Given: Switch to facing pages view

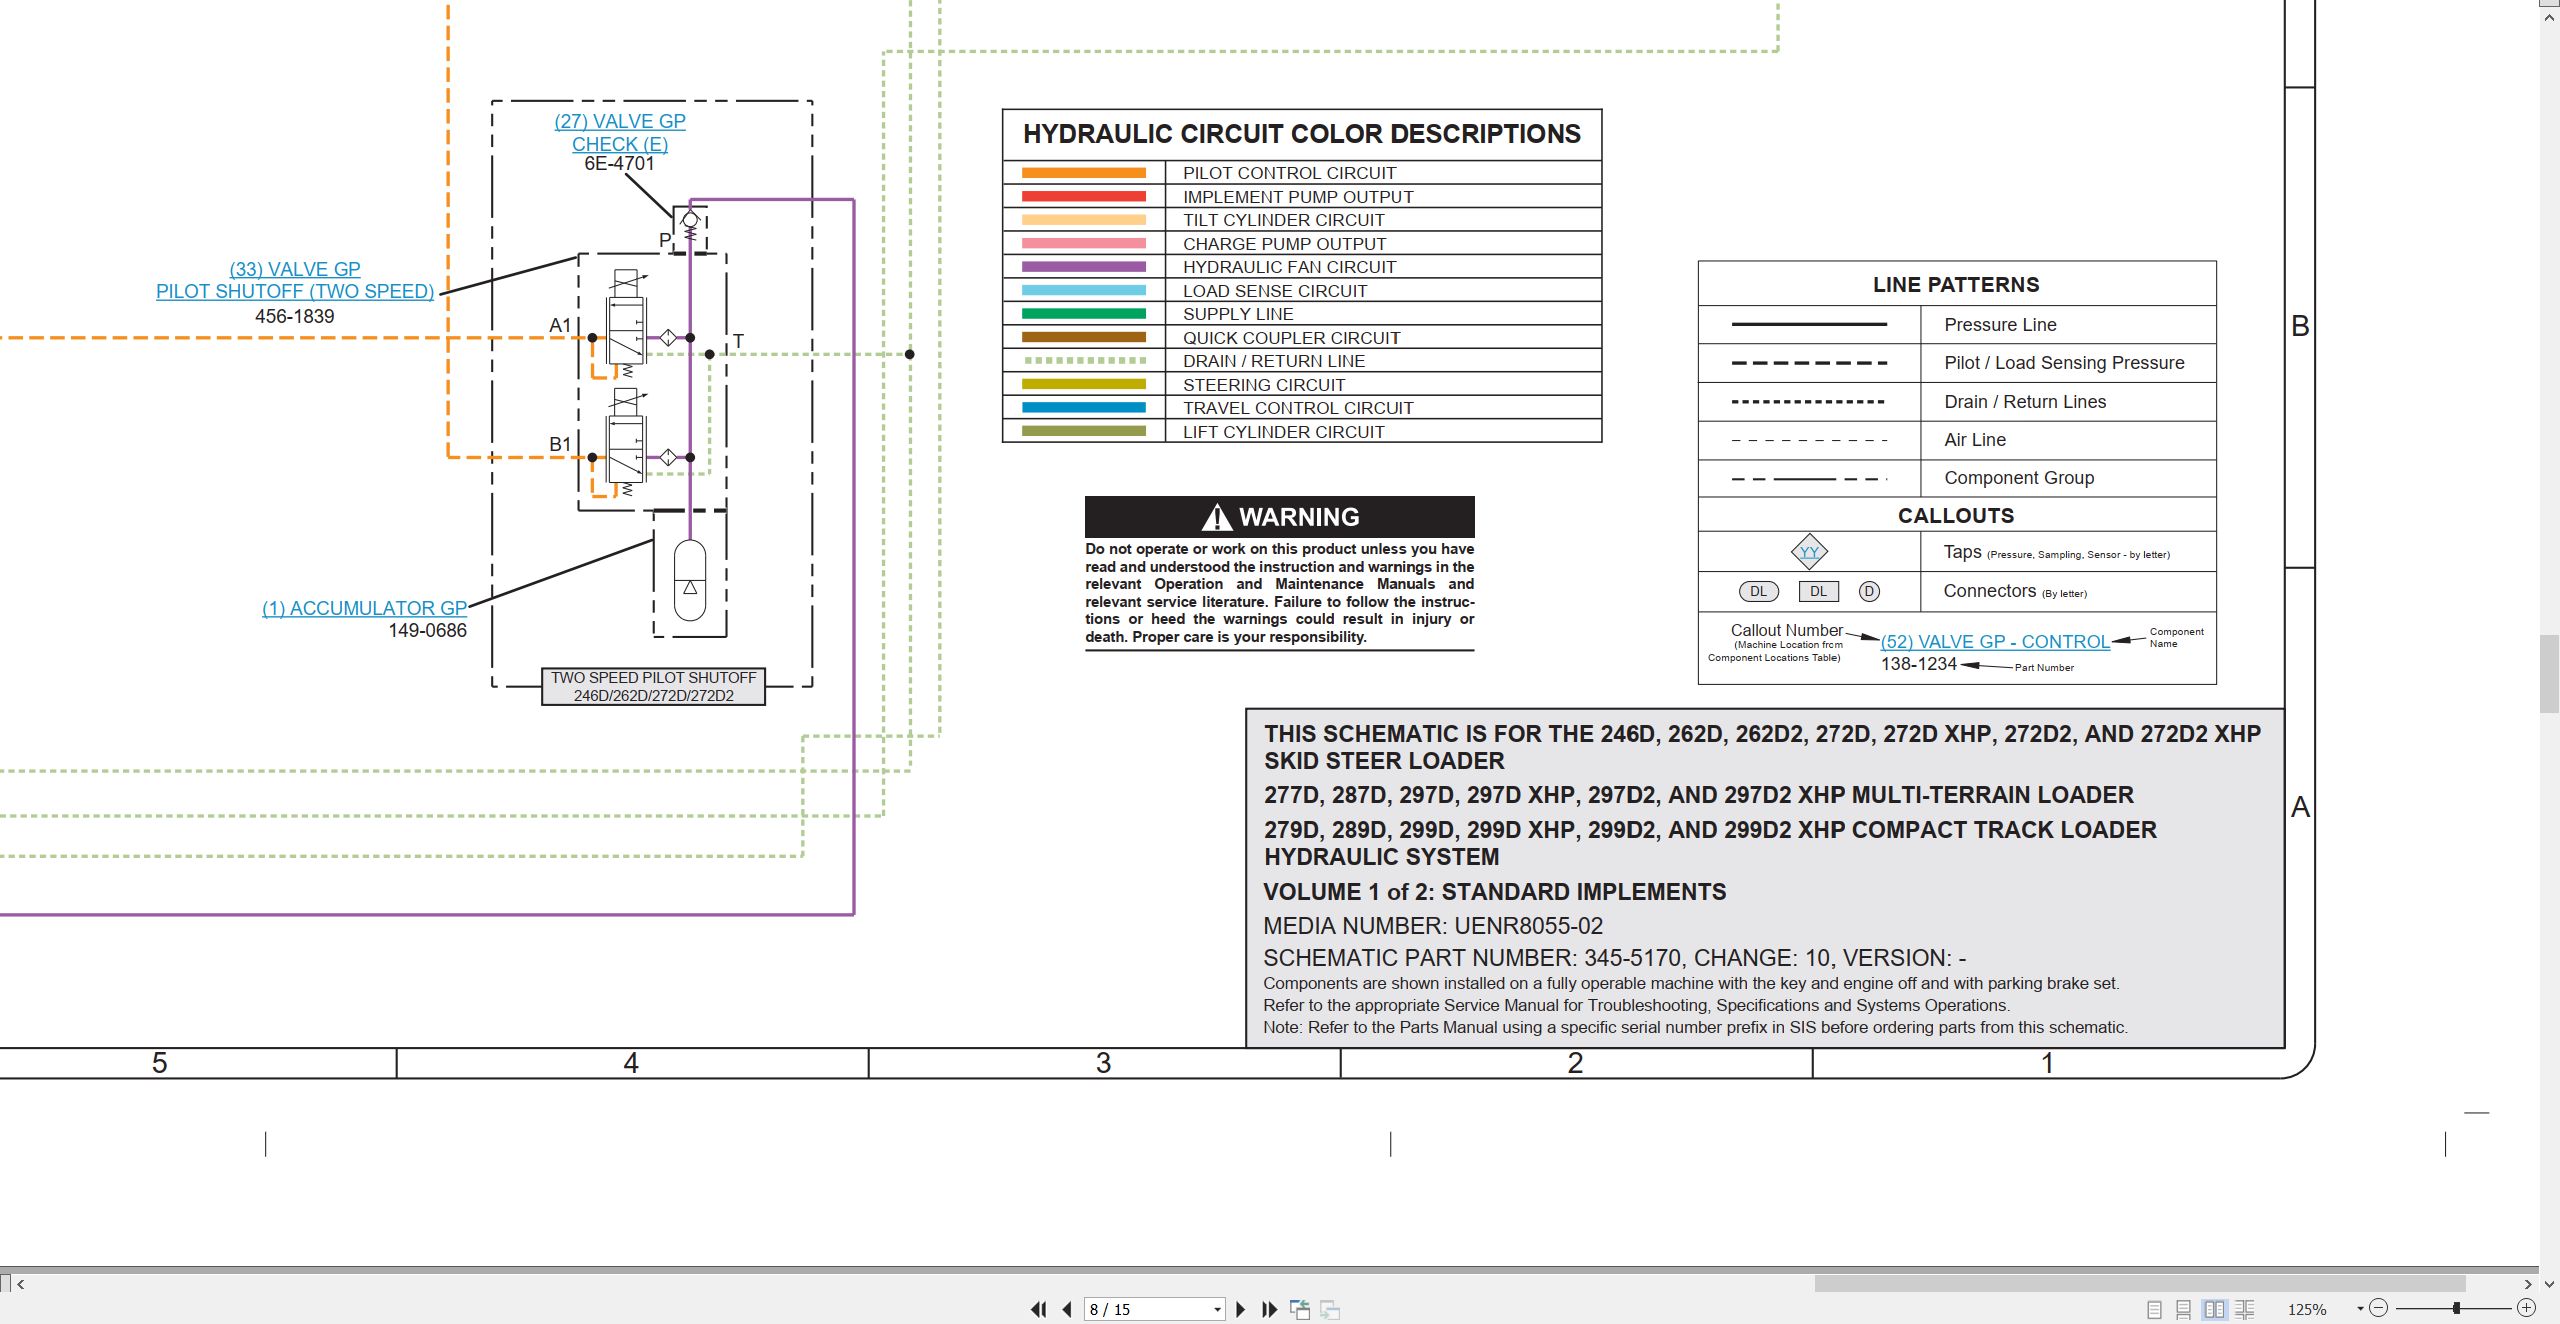Looking at the screenshot, I should (2215, 1309).
